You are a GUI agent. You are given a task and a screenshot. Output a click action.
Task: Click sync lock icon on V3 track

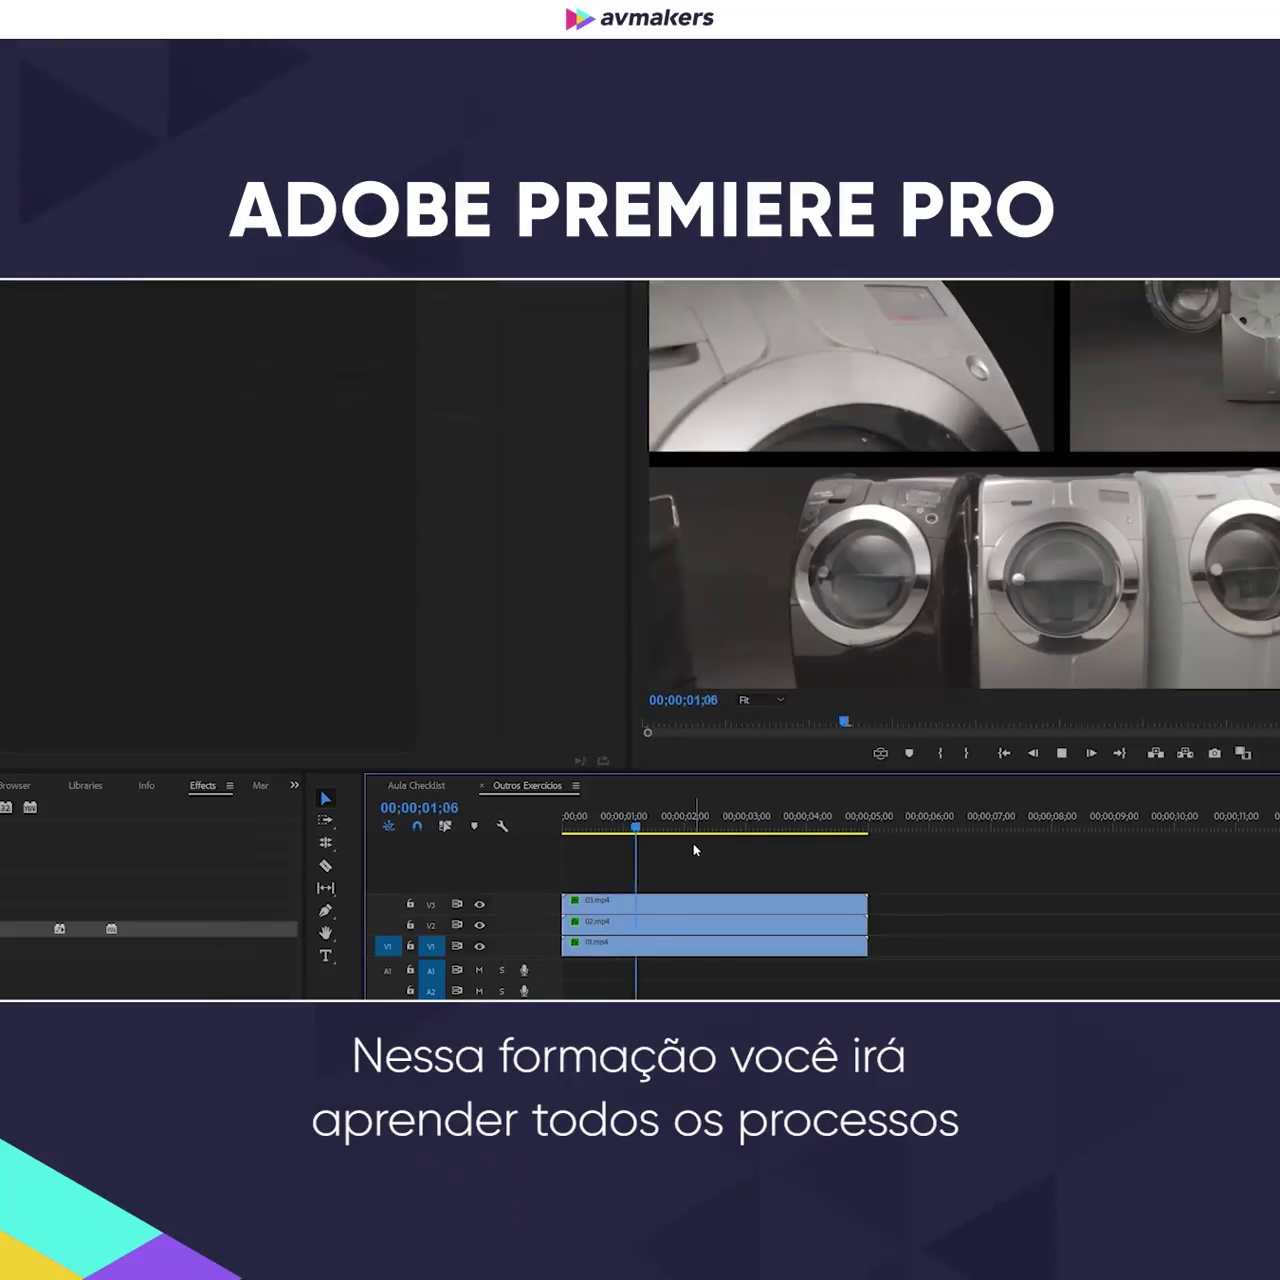point(457,904)
